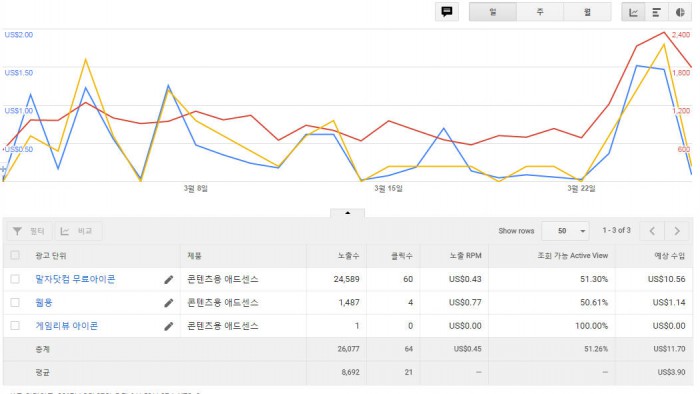Edit the 웹용 ad unit pencil

tap(168, 303)
